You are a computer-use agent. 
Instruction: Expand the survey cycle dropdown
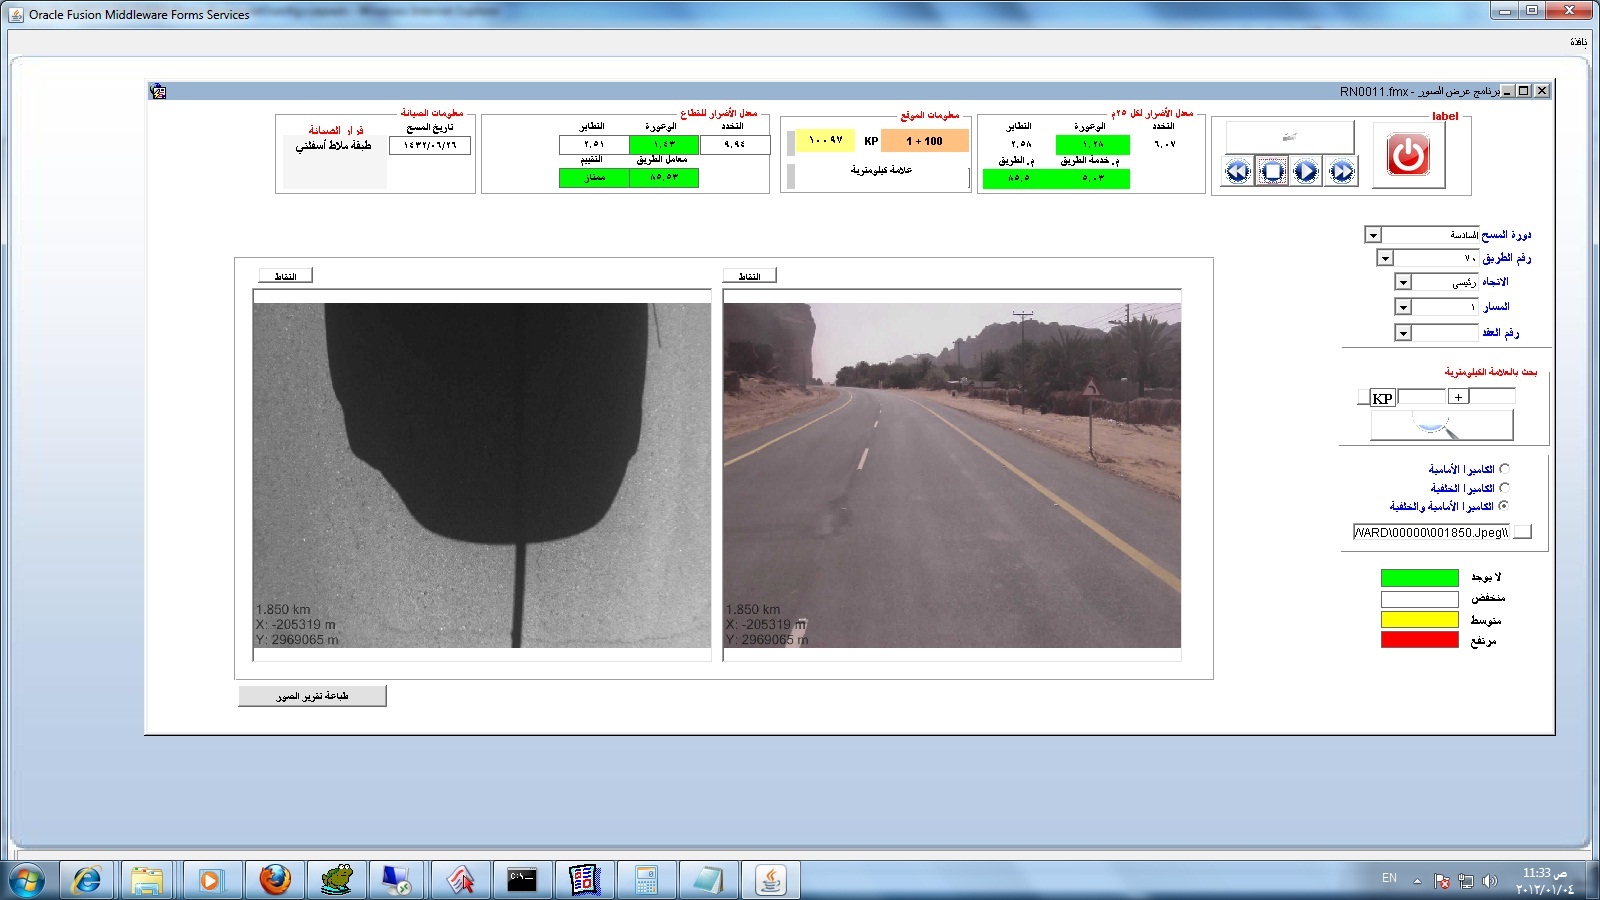[x=1373, y=235]
